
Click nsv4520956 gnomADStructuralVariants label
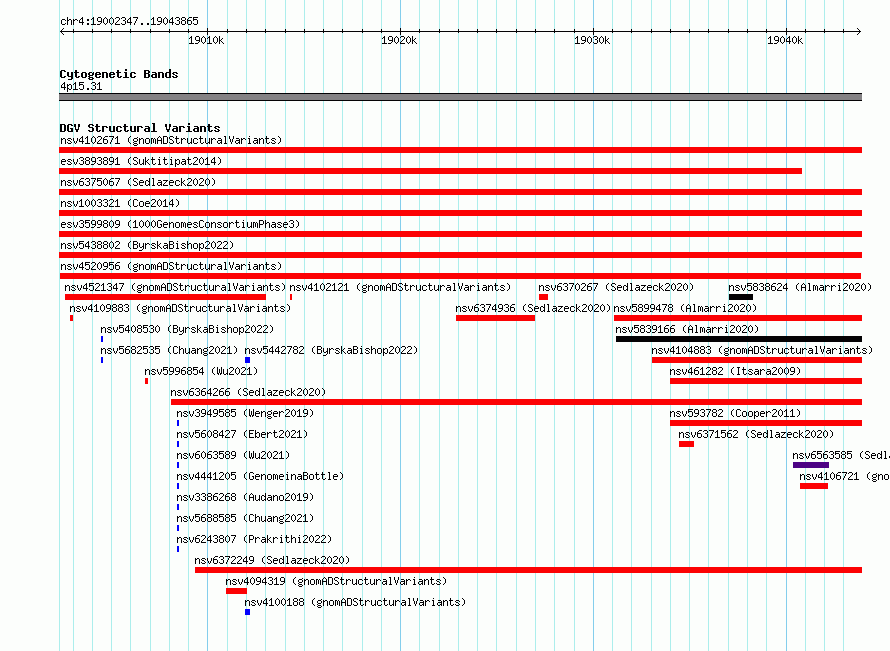171,266
